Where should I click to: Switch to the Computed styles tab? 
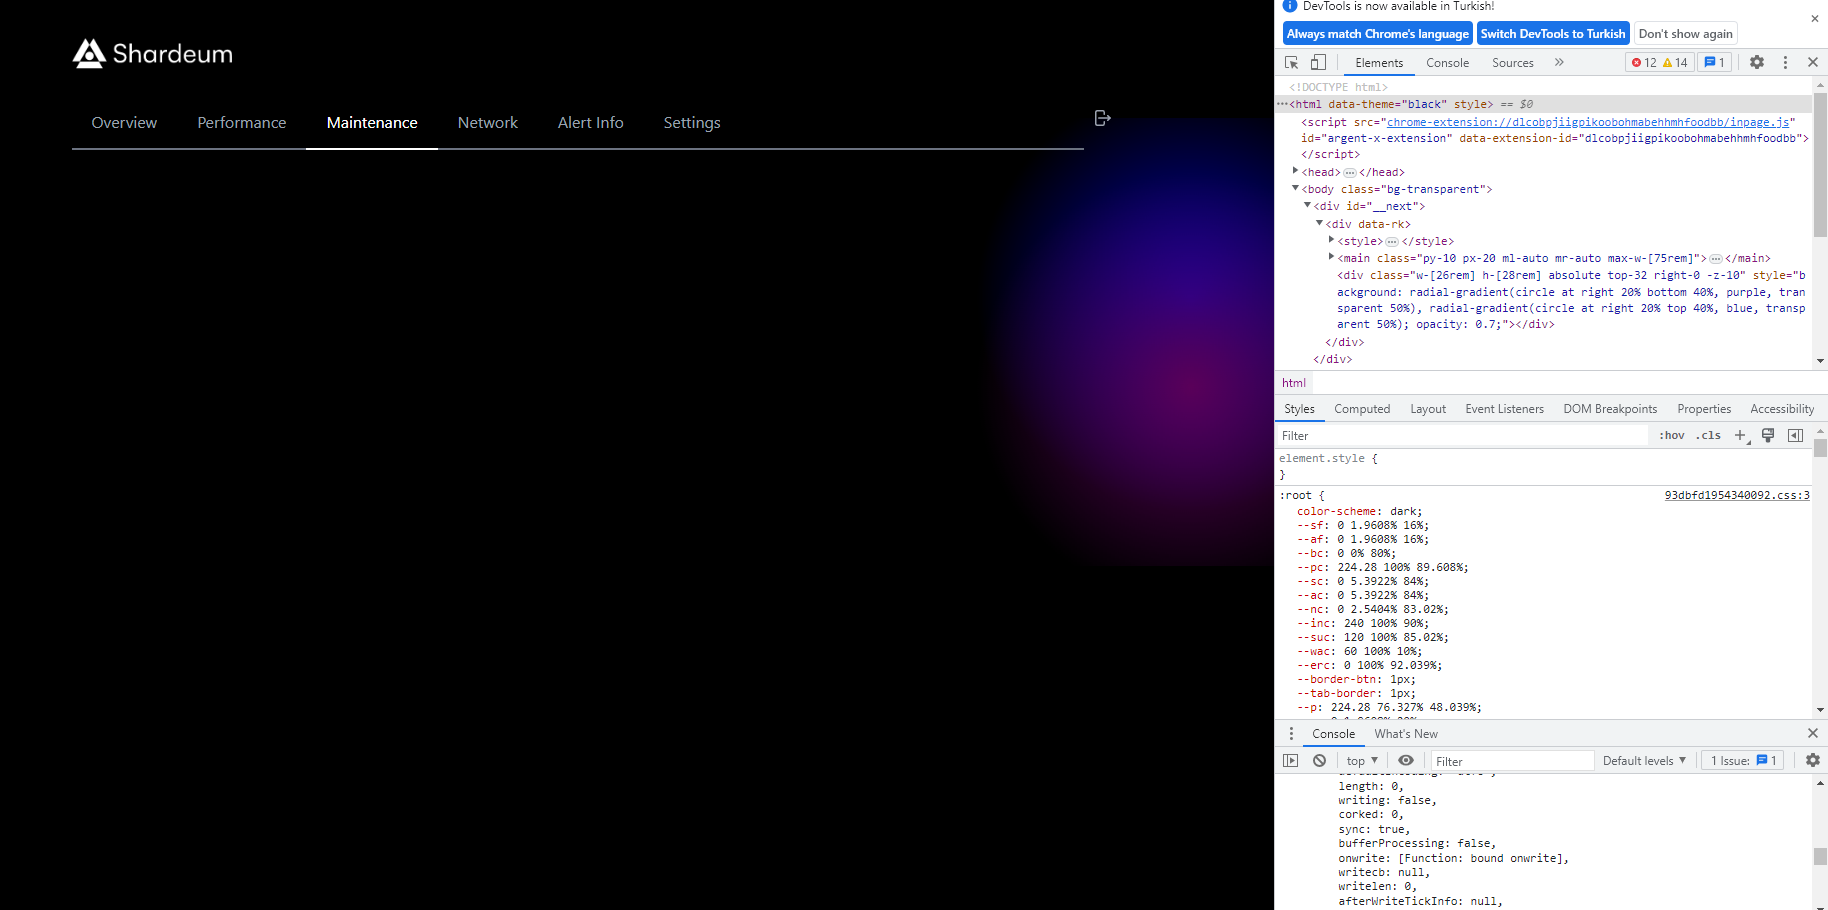[x=1362, y=408]
